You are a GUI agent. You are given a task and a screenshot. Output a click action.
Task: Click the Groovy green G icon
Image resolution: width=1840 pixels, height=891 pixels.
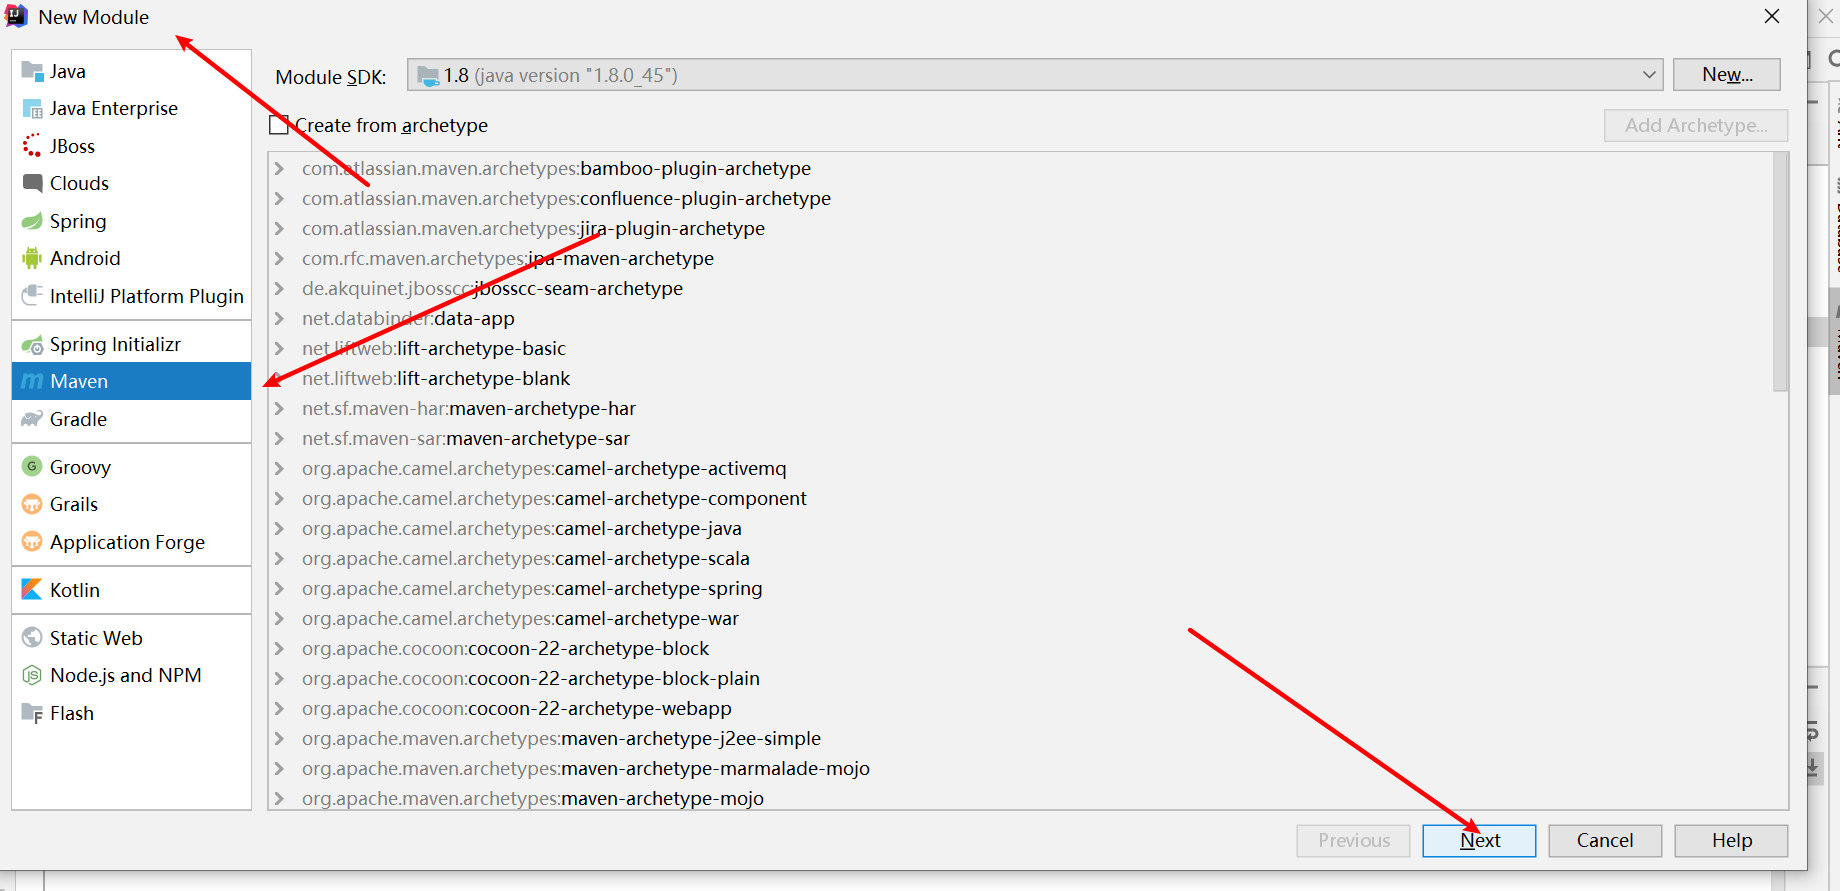[x=32, y=467]
